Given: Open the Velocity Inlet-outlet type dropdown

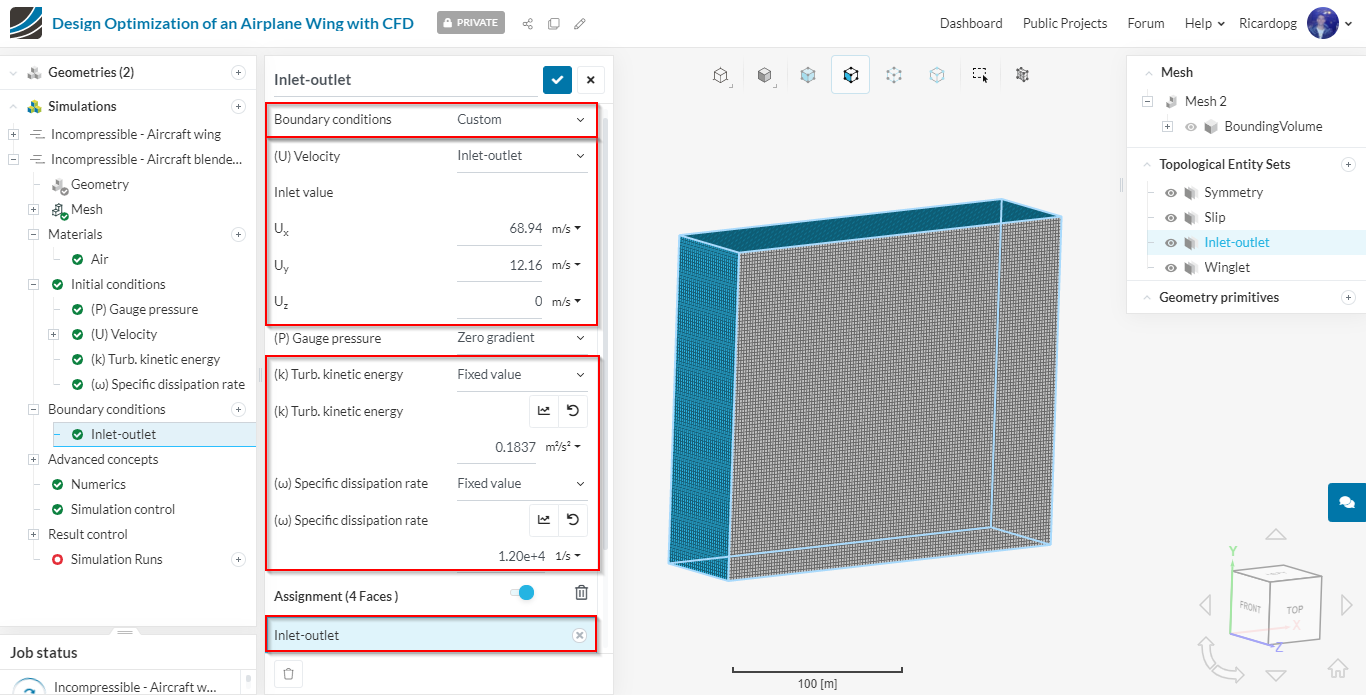Looking at the screenshot, I should point(522,155).
